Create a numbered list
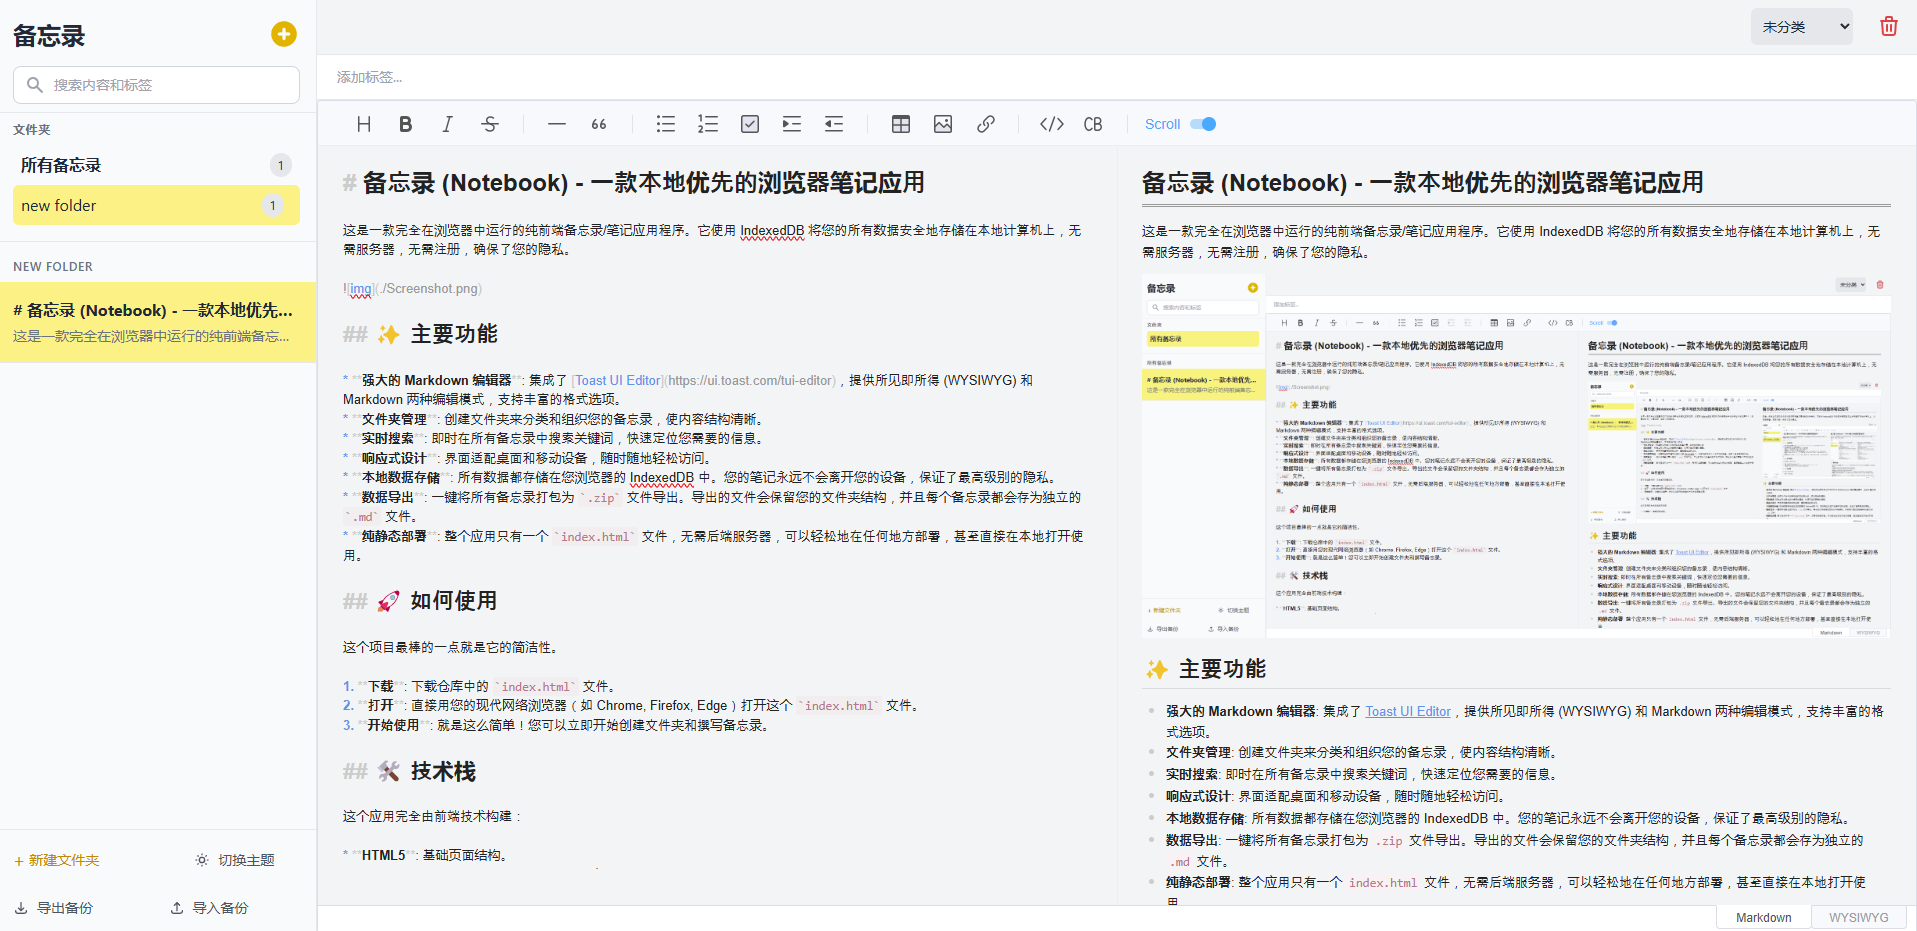The image size is (1917, 931). 707,123
